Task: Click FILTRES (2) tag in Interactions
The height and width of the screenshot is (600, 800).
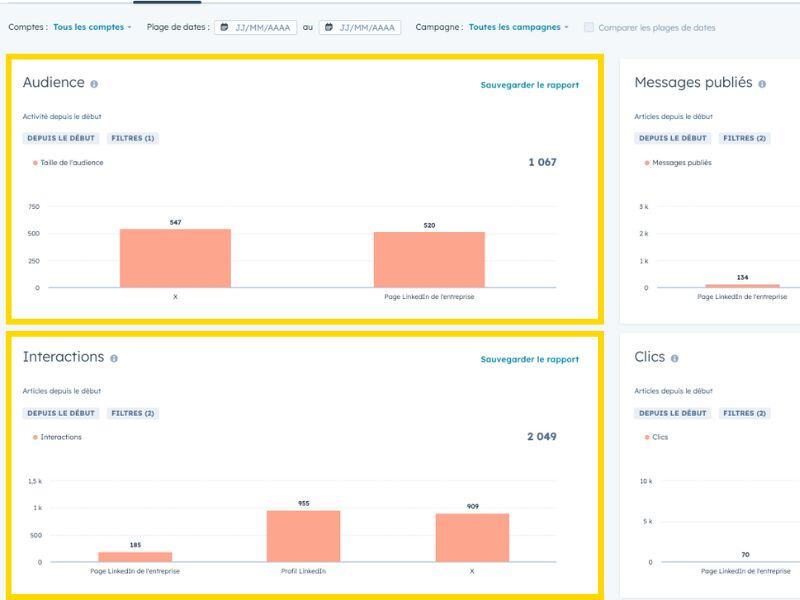Action: click(x=133, y=413)
